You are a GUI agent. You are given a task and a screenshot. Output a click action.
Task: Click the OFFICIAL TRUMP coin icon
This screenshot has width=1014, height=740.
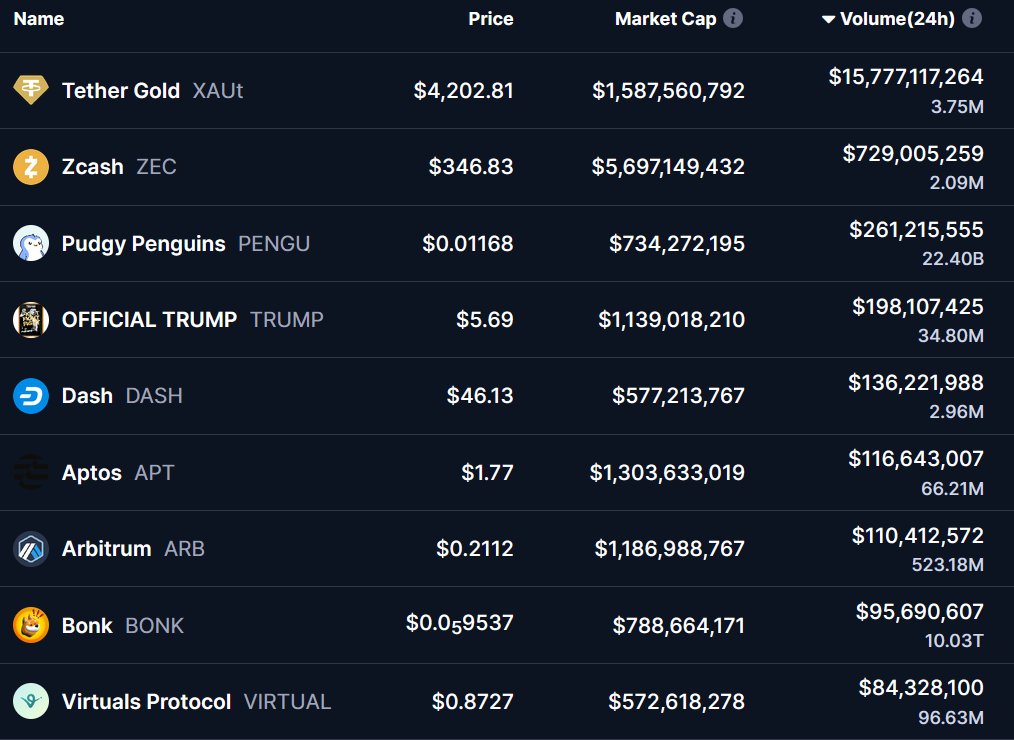(30, 319)
